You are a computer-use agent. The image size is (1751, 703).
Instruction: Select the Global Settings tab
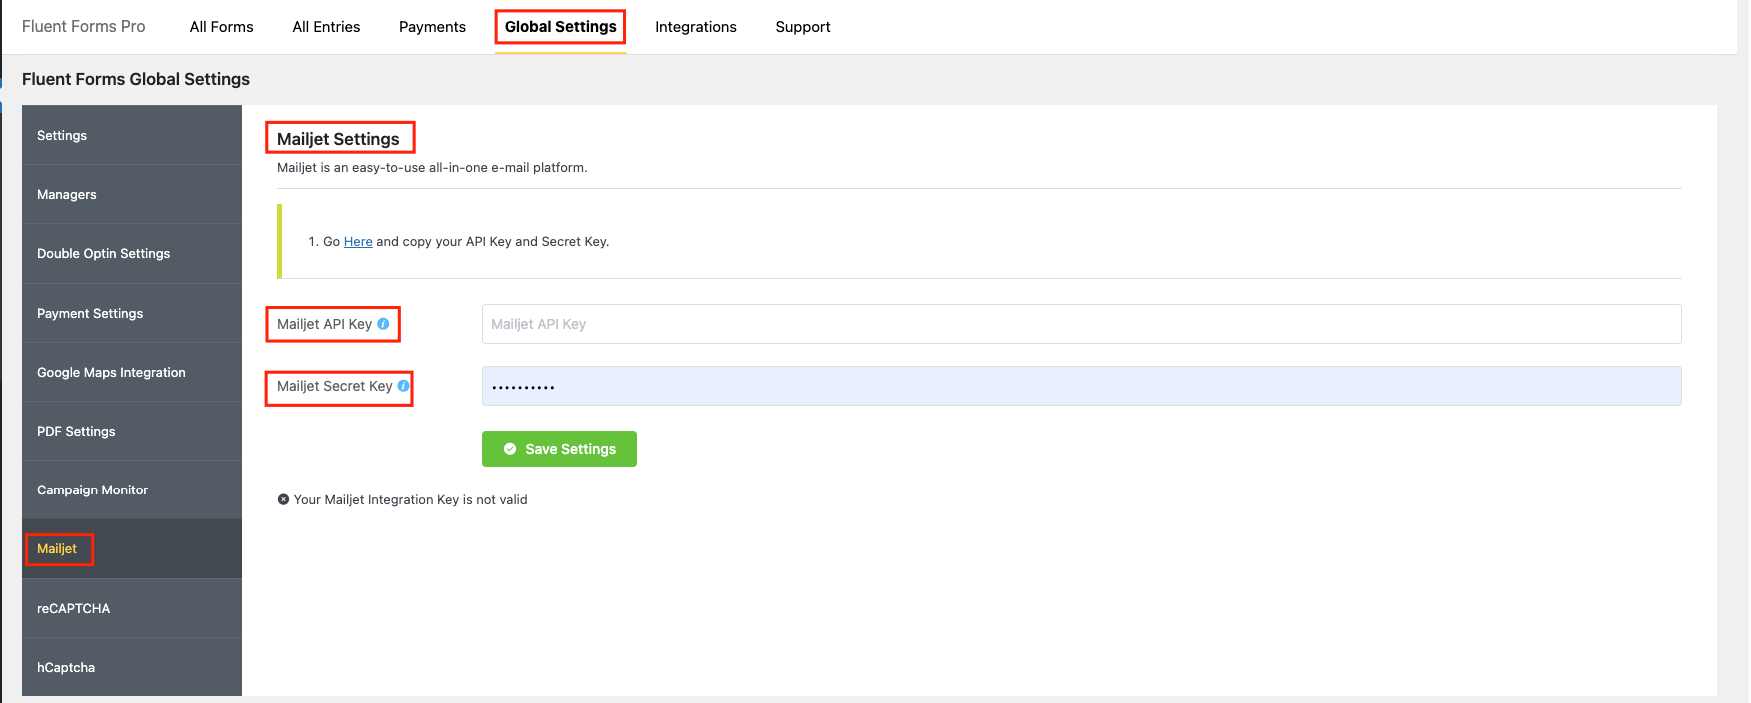tap(560, 27)
